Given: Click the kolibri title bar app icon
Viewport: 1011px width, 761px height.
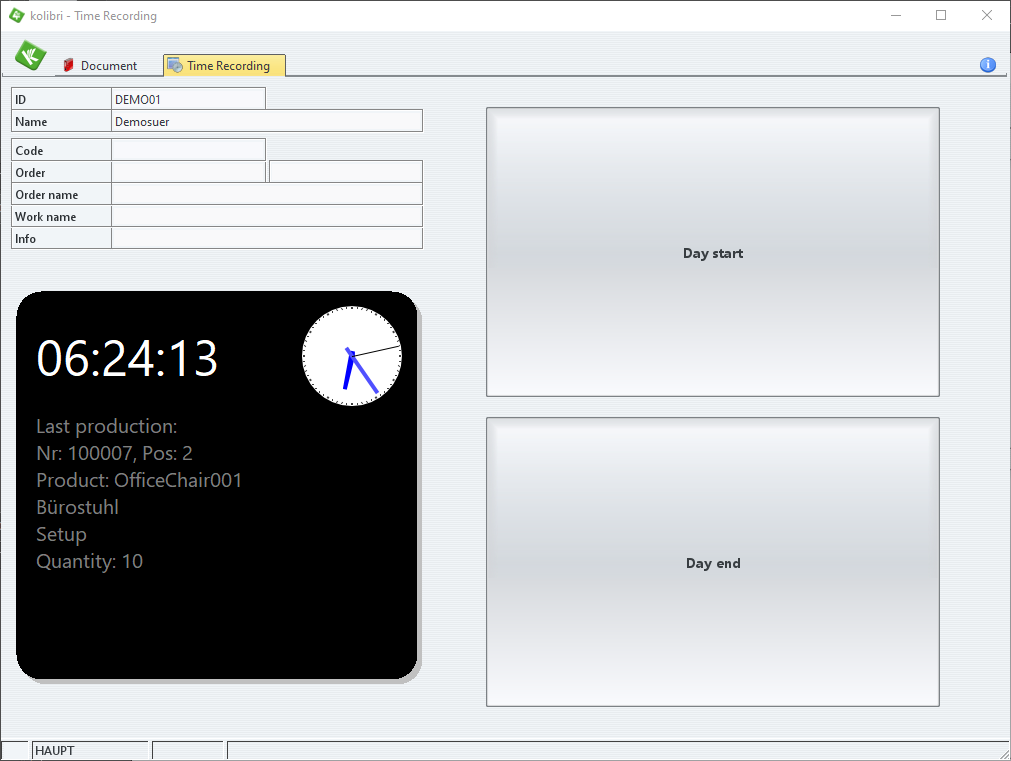Looking at the screenshot, I should pyautogui.click(x=16, y=15).
